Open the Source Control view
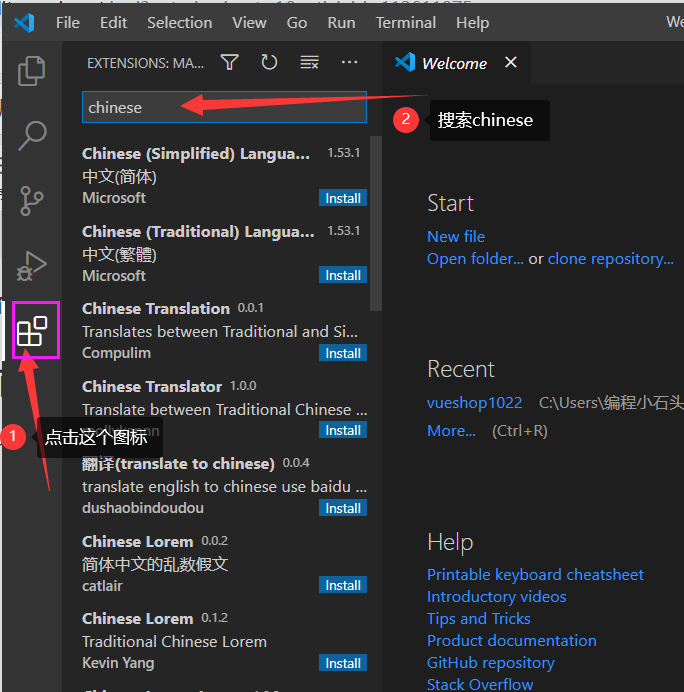 click(32, 201)
